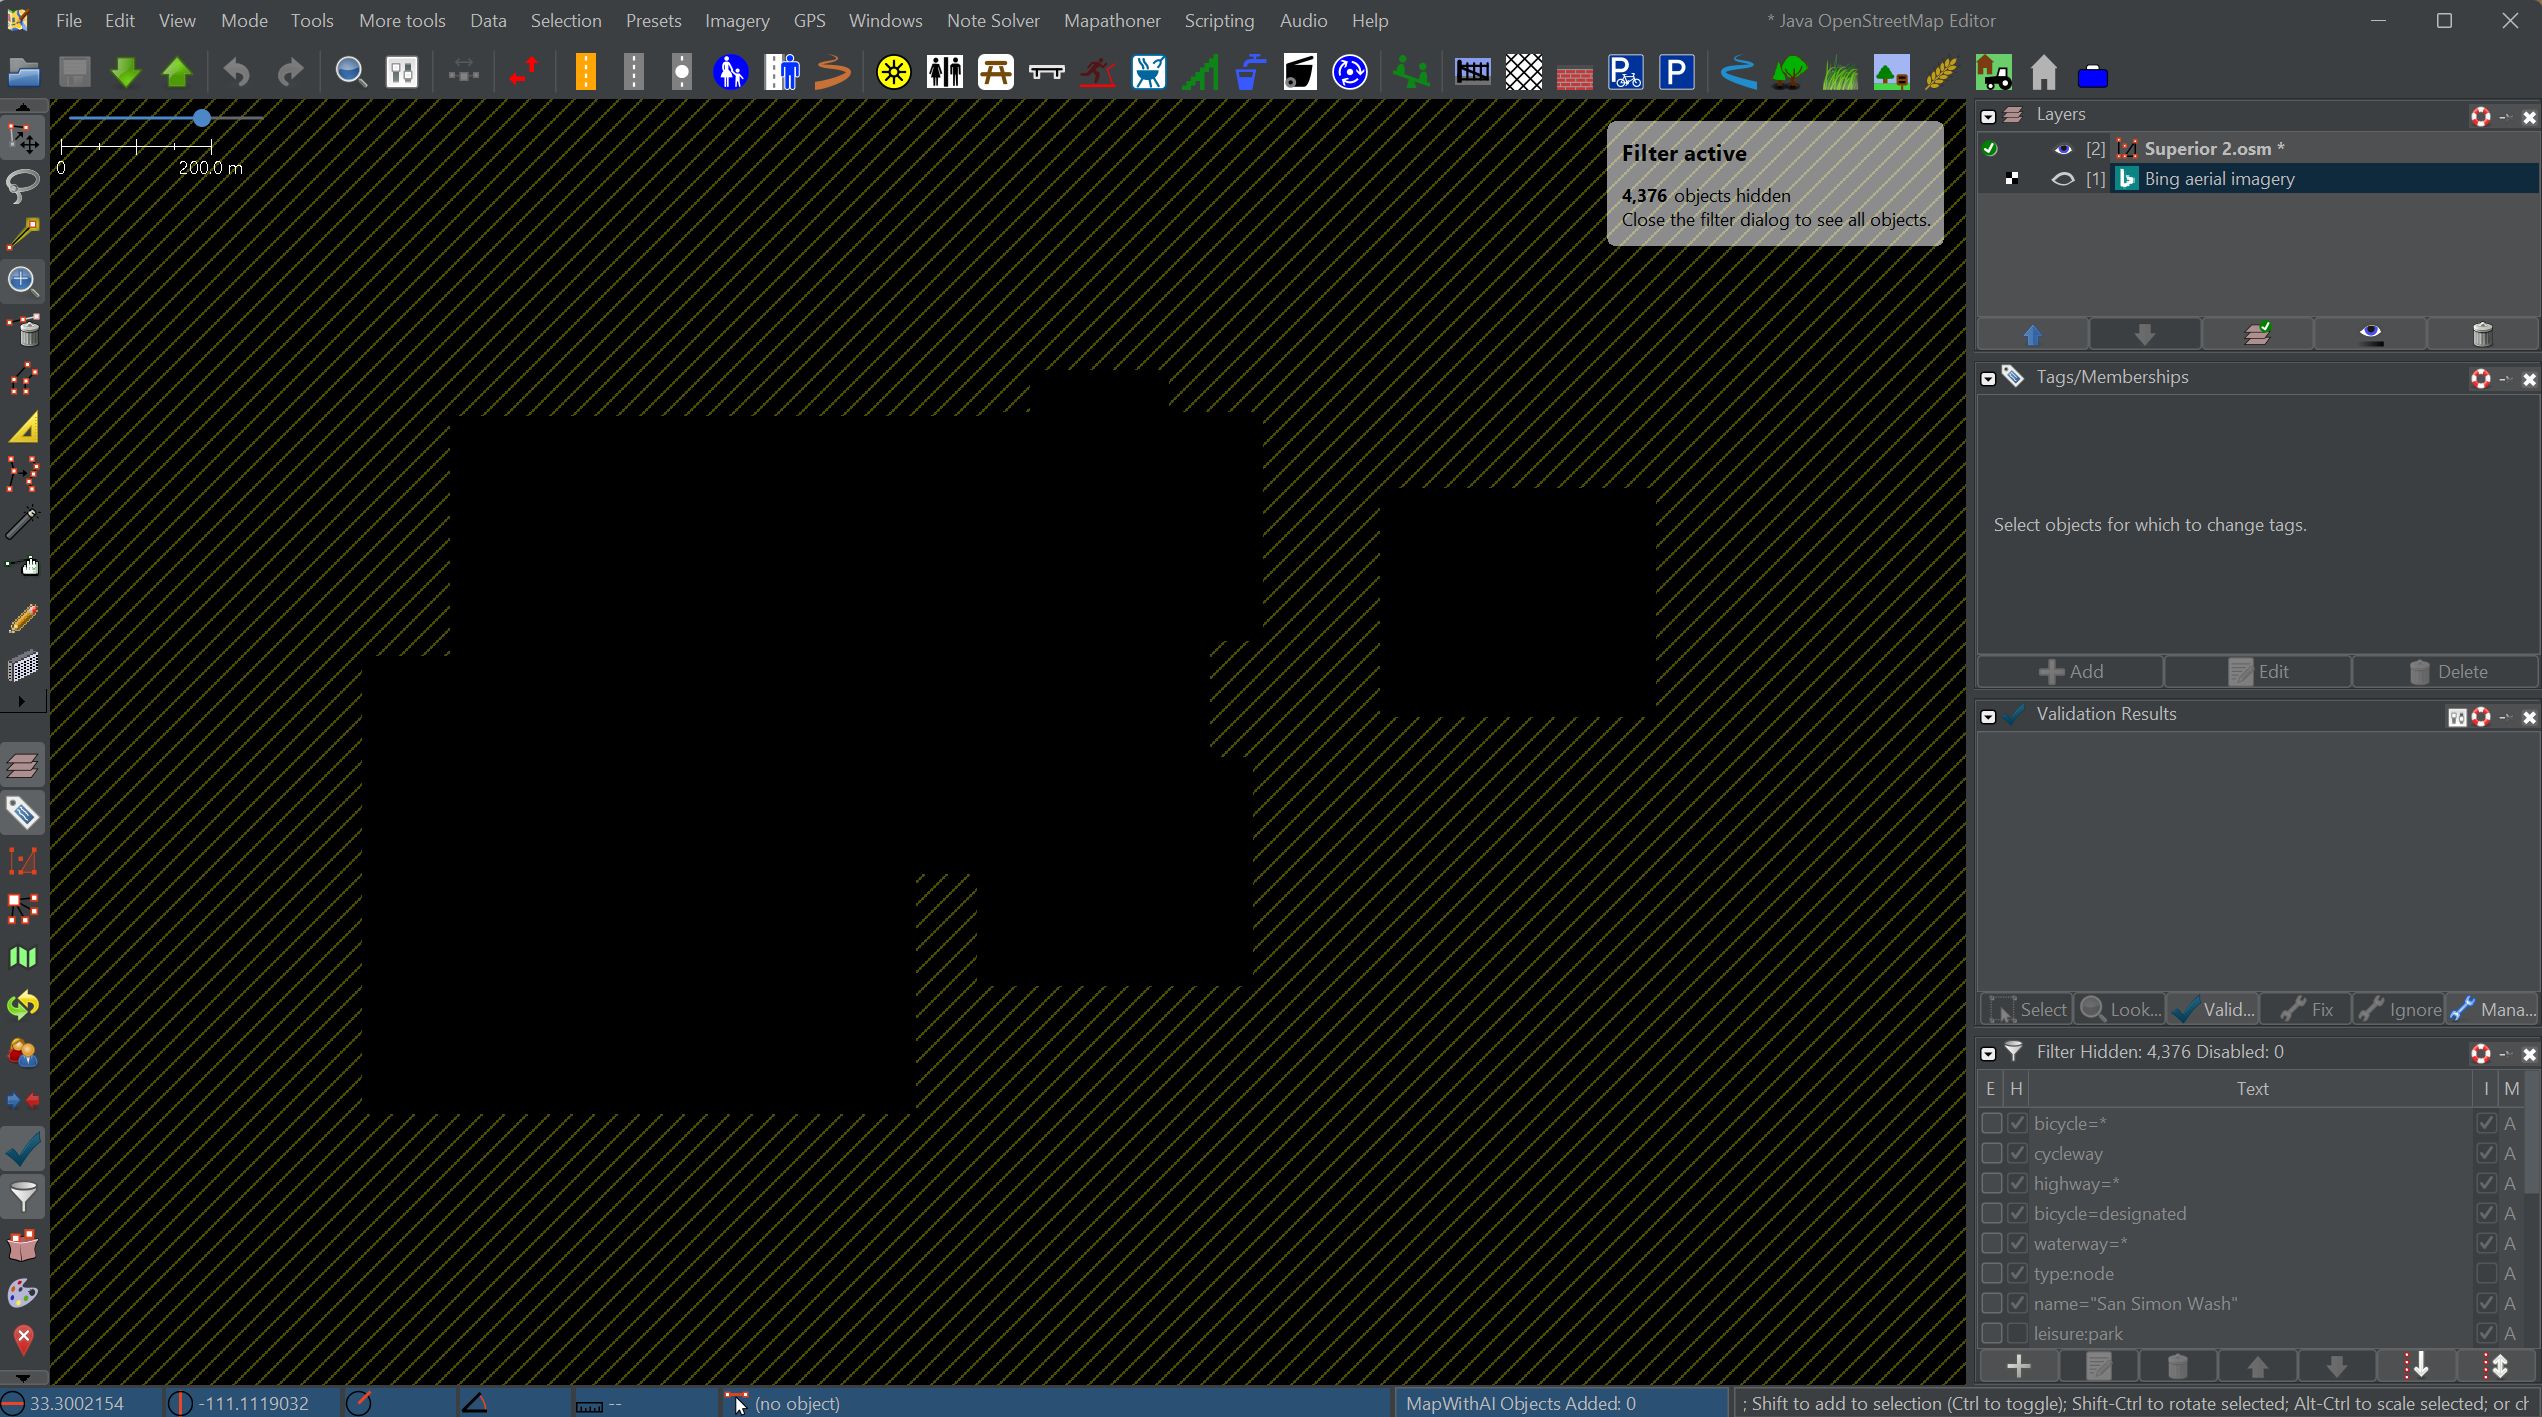
Task: Click the add new filter plus button
Action: tap(2018, 1365)
